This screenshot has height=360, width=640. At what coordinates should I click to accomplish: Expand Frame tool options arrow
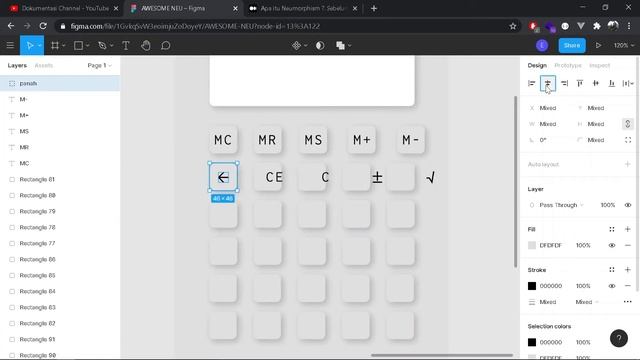[x=64, y=46]
